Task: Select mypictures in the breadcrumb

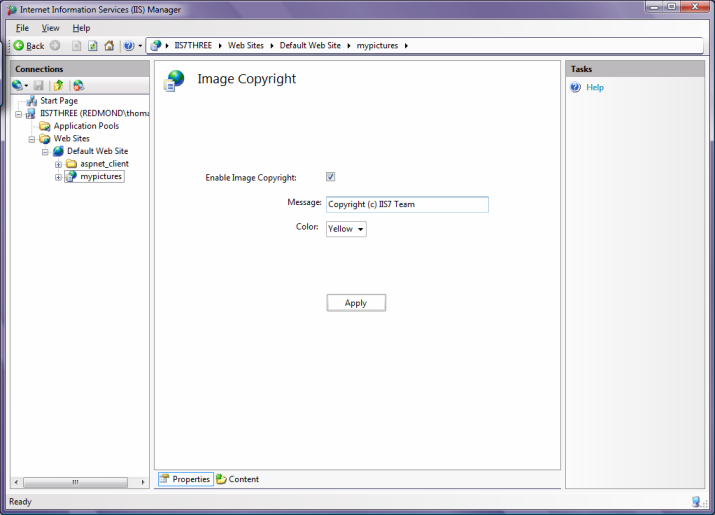Action: pos(377,45)
